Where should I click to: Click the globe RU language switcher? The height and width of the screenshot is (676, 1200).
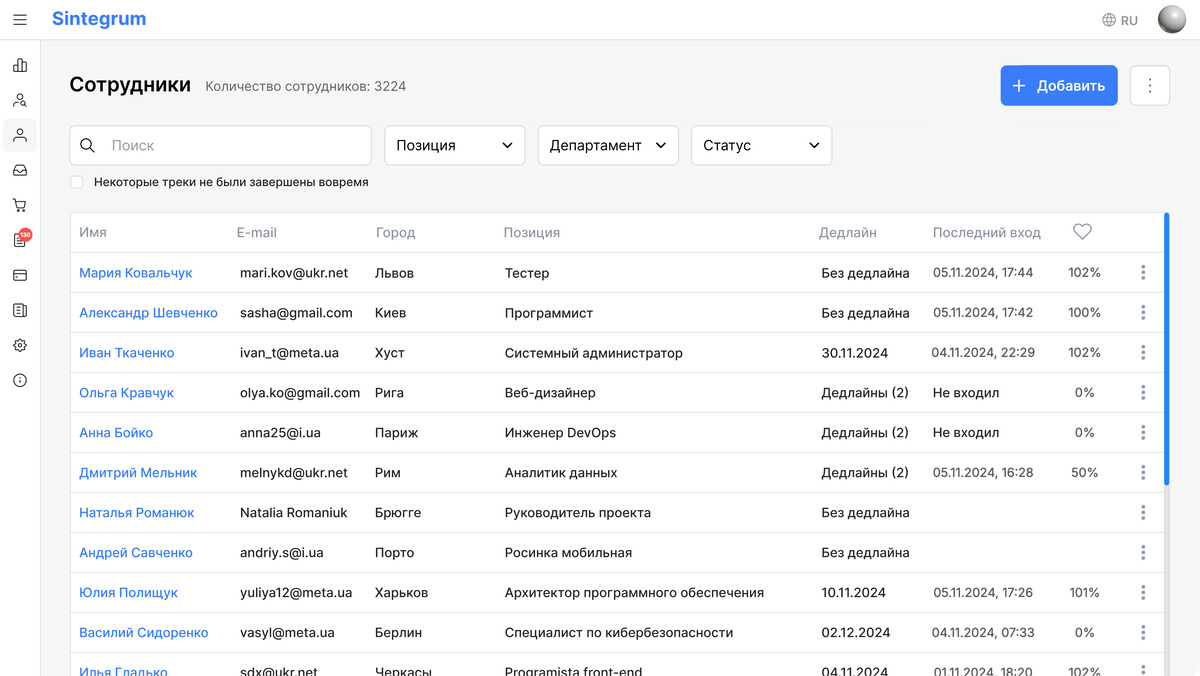coord(1120,20)
